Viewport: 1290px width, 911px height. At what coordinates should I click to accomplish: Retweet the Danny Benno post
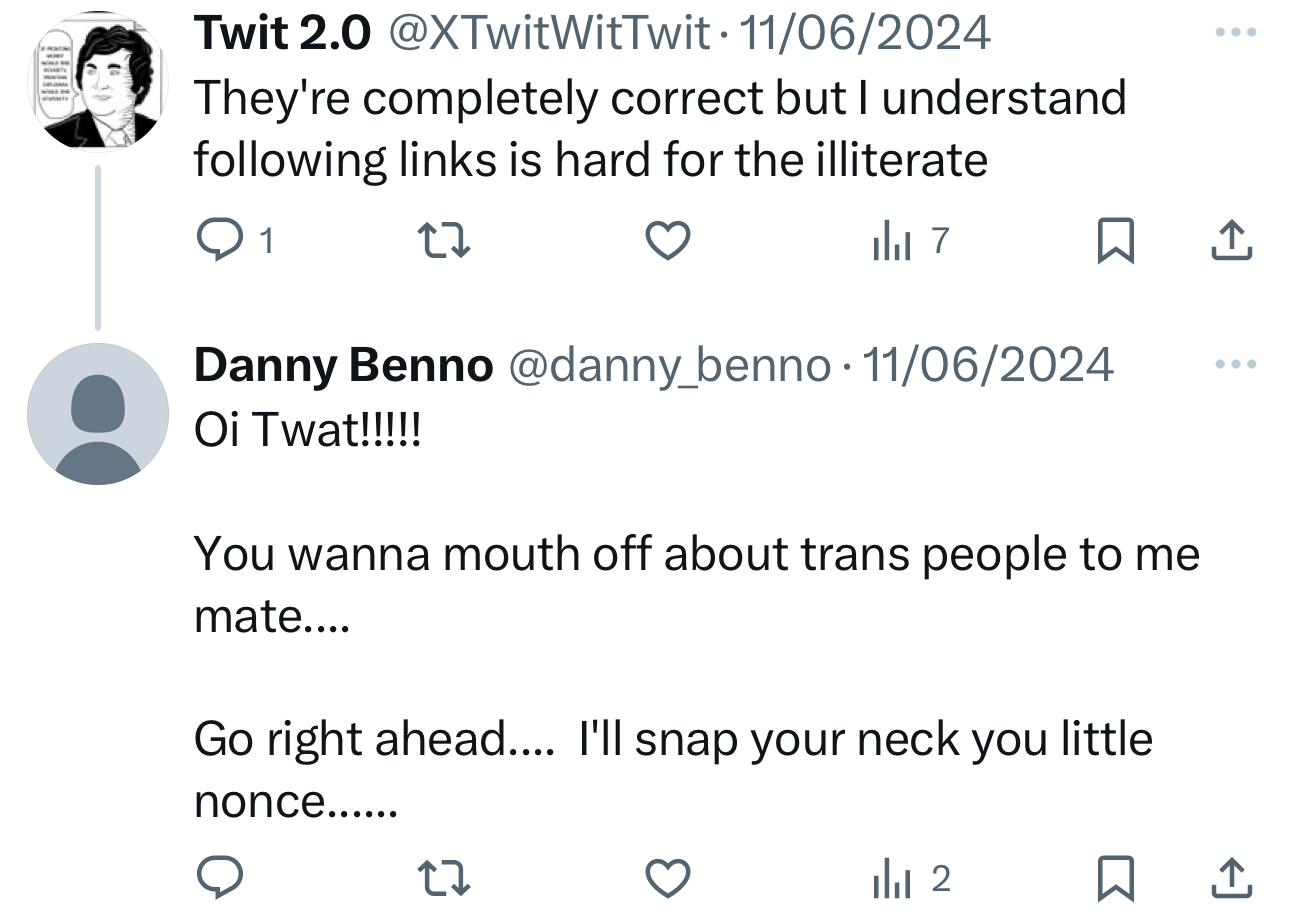tap(441, 879)
